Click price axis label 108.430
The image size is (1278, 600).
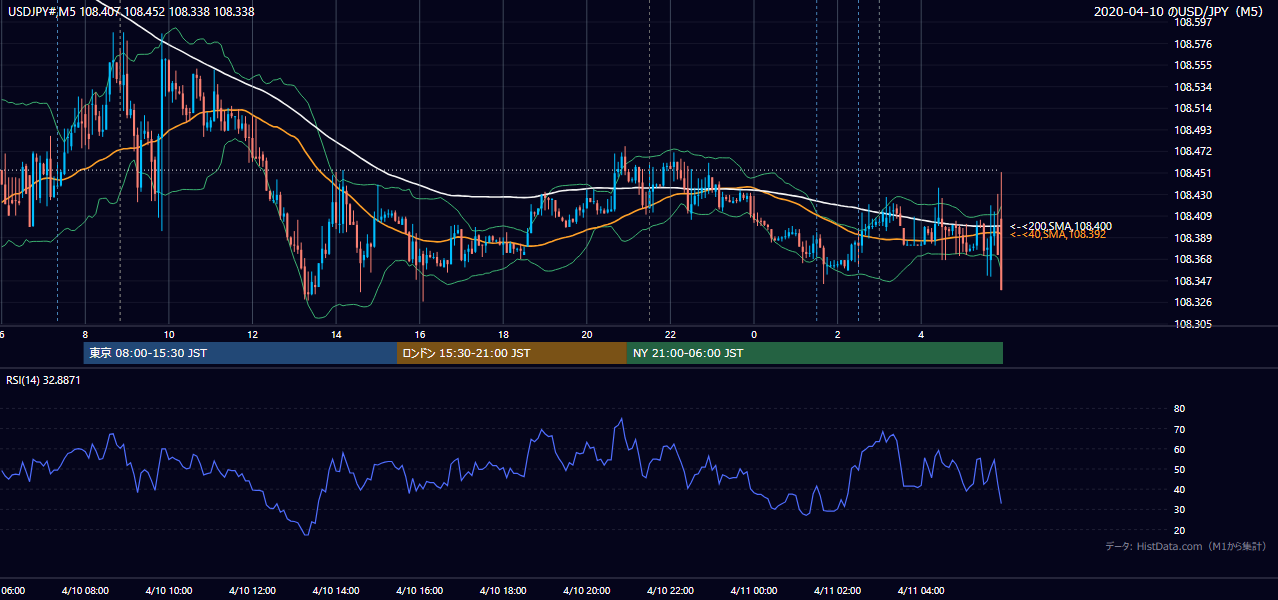click(x=1194, y=195)
